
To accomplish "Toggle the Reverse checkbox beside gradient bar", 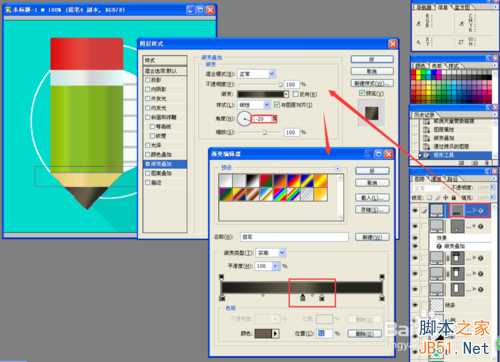I will pyautogui.click(x=295, y=94).
